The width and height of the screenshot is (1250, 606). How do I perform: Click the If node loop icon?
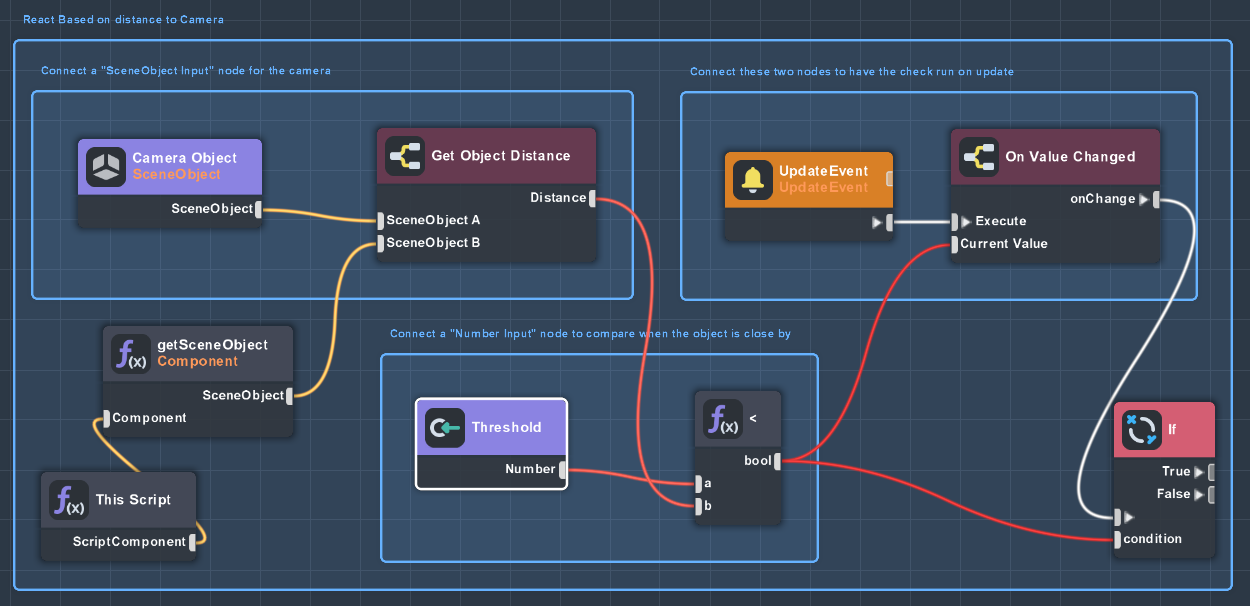pos(1141,430)
